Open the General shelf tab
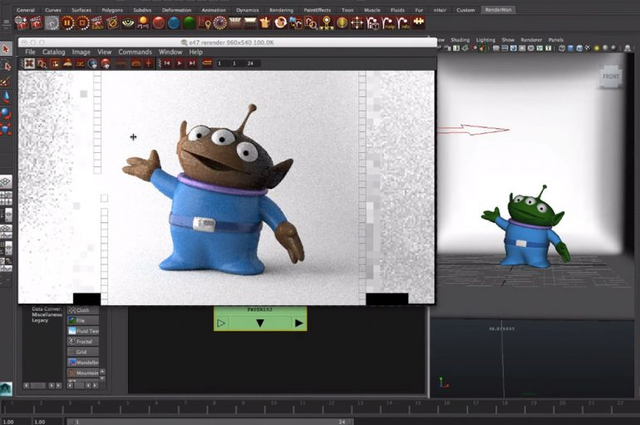This screenshot has width=640, height=425. tap(26, 10)
